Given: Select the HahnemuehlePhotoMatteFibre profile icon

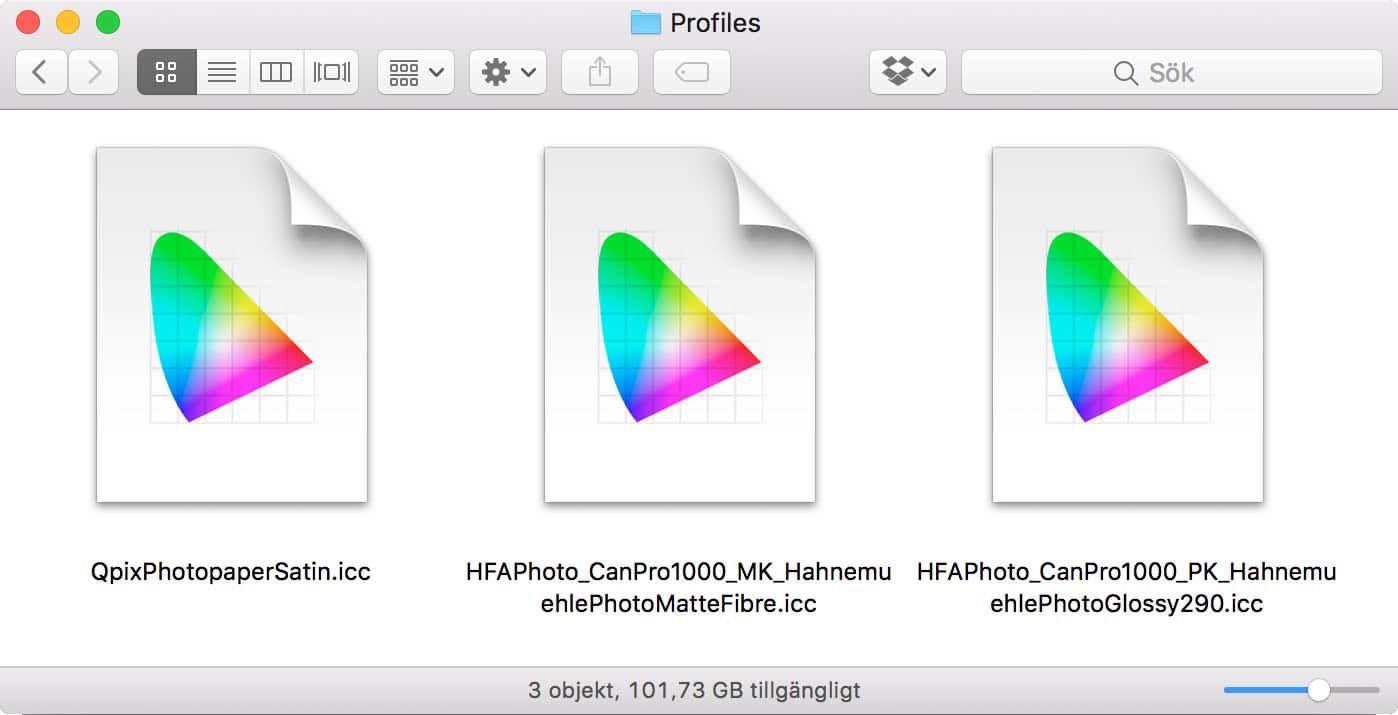Looking at the screenshot, I should [x=680, y=325].
